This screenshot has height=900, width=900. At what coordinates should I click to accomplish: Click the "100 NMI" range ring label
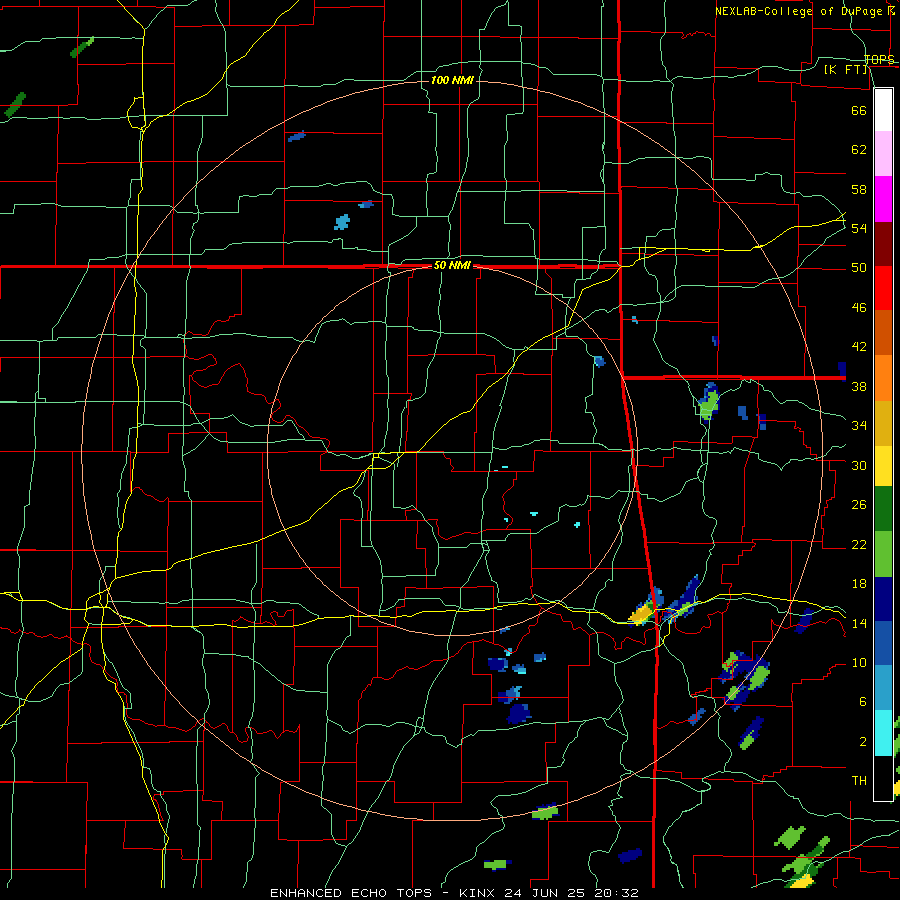[x=452, y=80]
